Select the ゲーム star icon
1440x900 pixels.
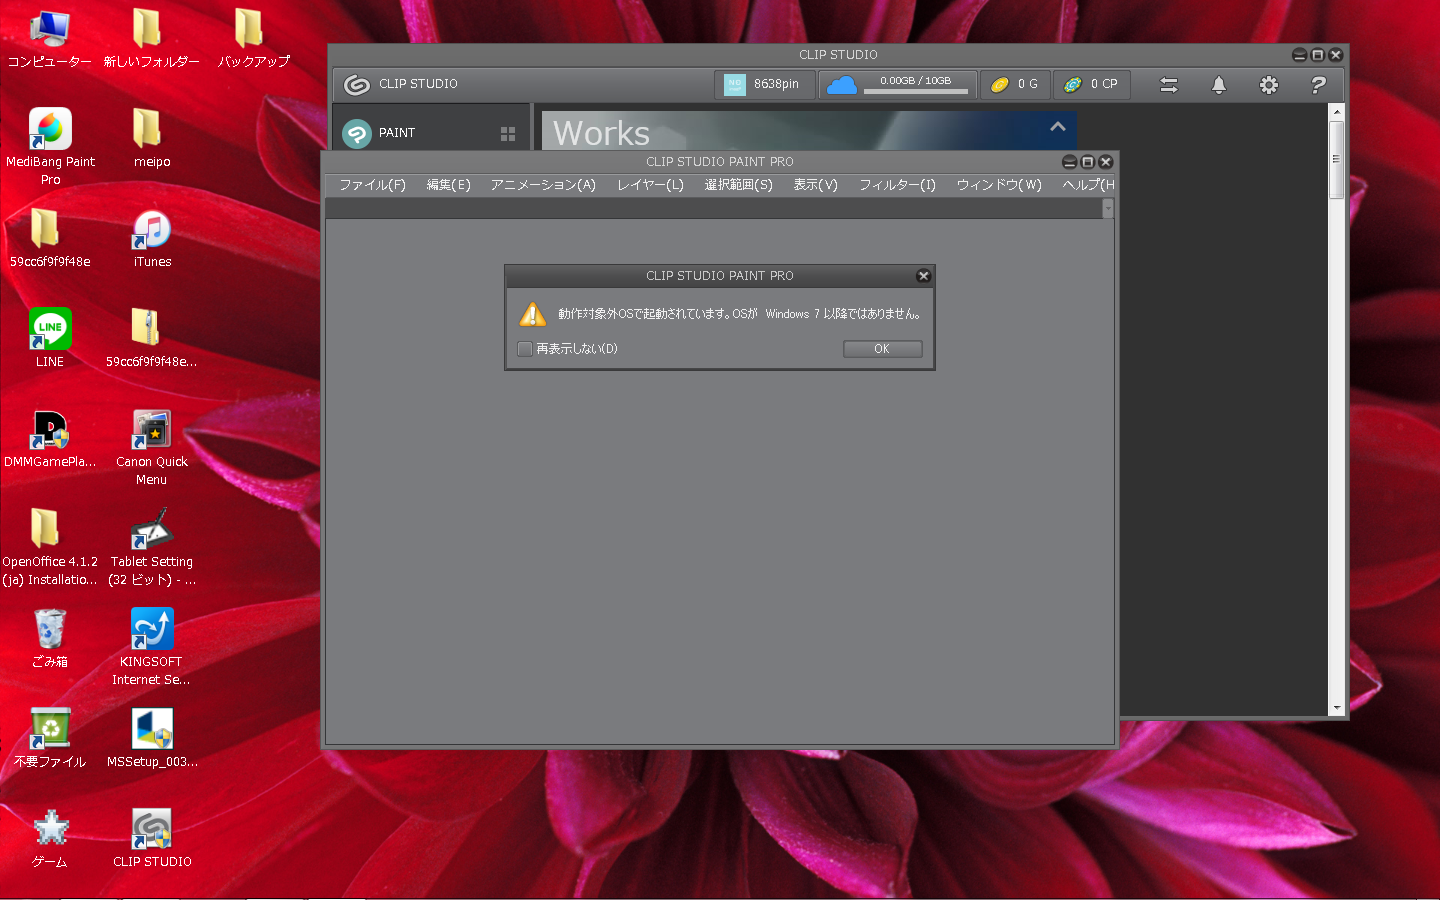click(50, 838)
